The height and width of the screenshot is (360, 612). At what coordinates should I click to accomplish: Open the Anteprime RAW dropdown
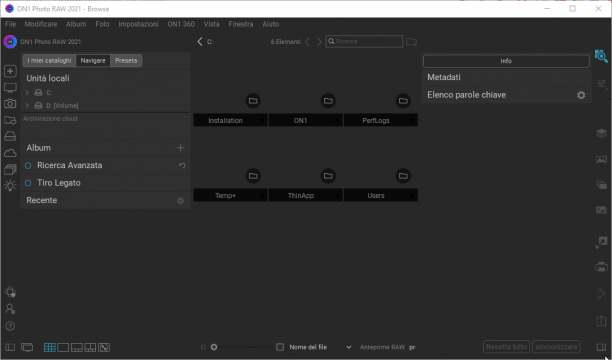412,347
